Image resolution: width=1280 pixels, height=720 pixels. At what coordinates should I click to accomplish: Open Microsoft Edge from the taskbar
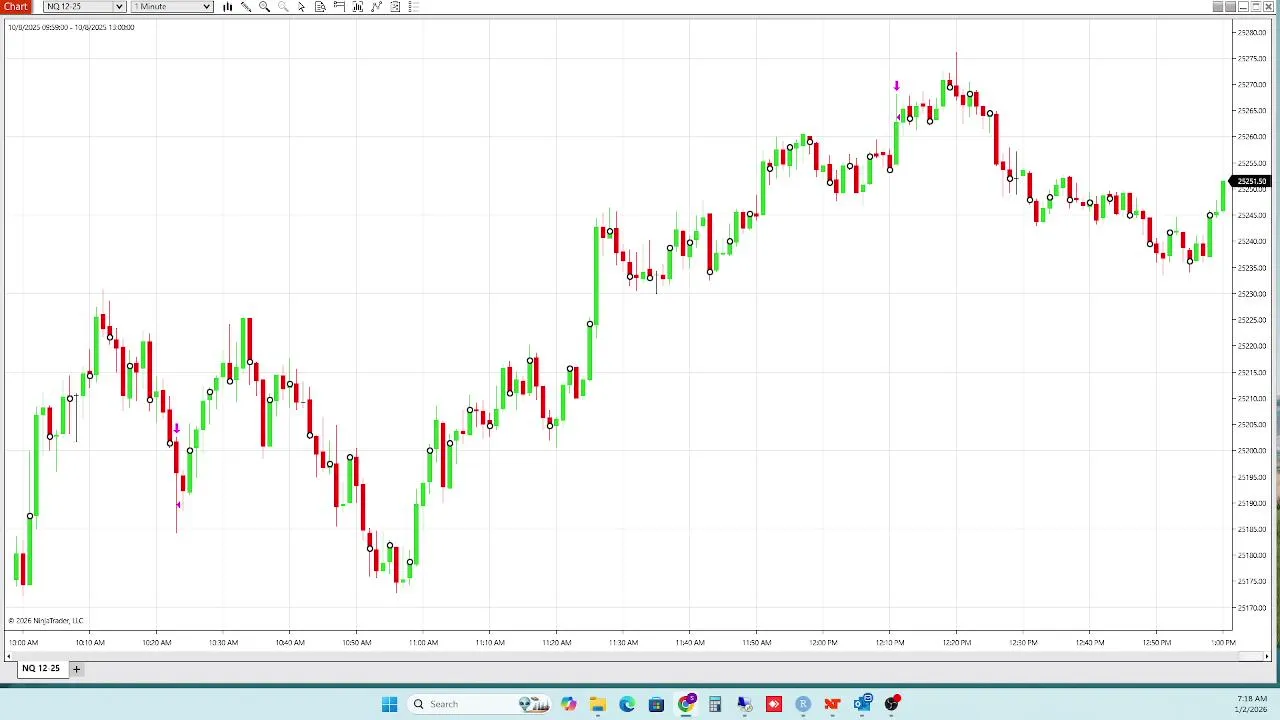point(627,704)
